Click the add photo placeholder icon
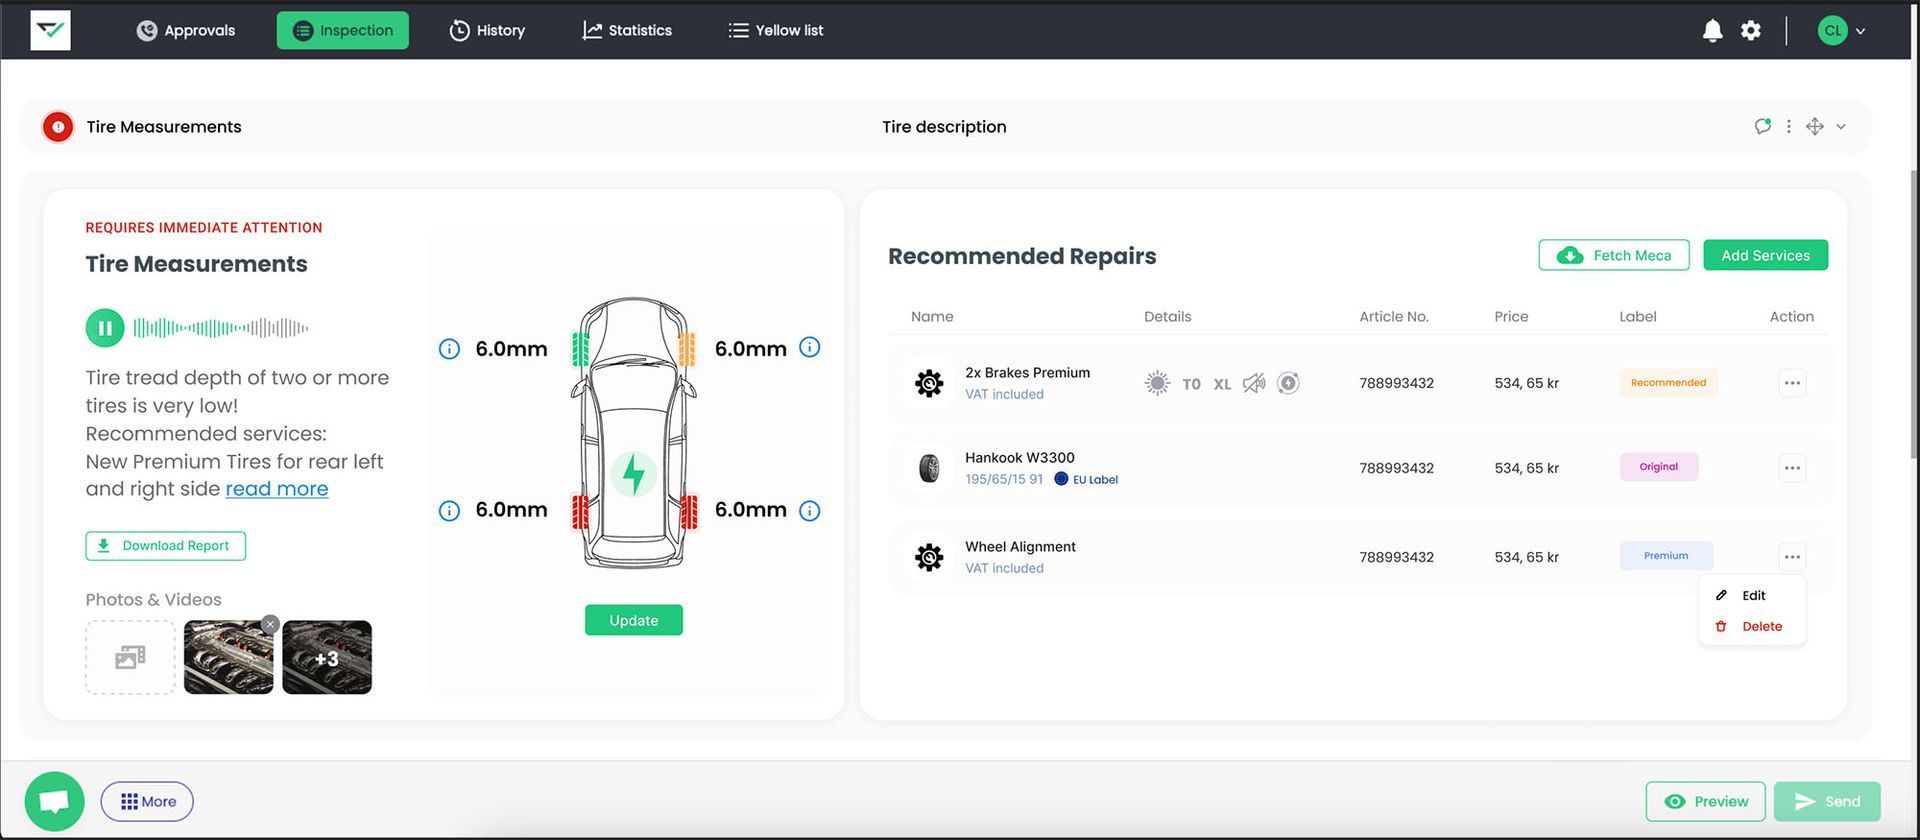The width and height of the screenshot is (1920, 840). (x=130, y=657)
